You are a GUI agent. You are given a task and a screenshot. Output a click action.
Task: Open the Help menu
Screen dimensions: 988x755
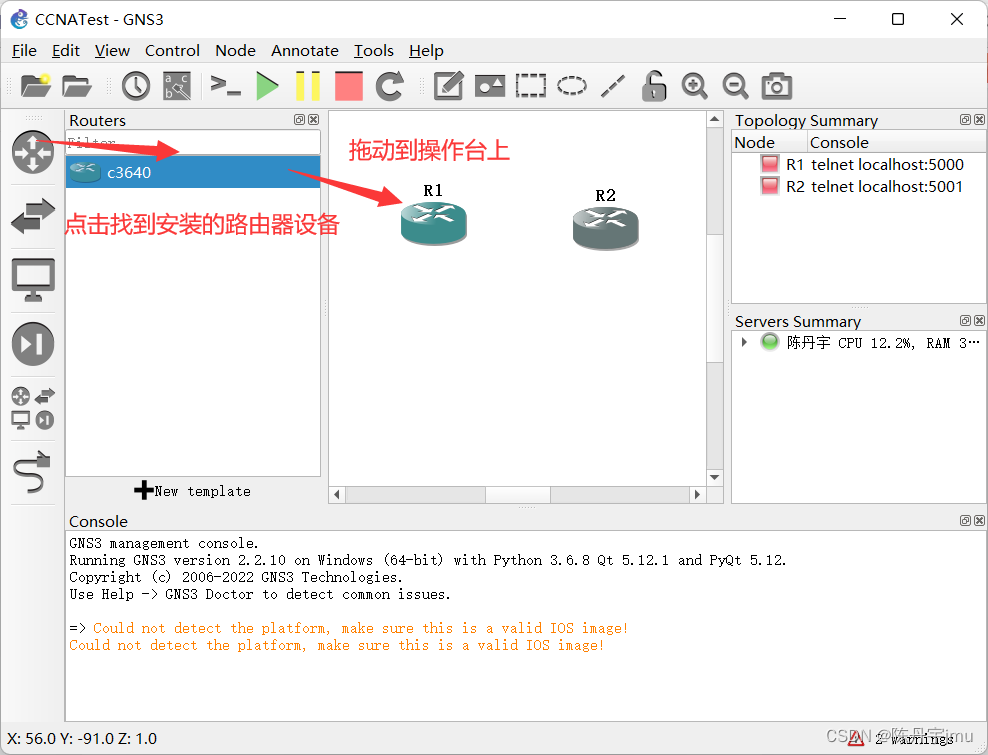pos(426,50)
